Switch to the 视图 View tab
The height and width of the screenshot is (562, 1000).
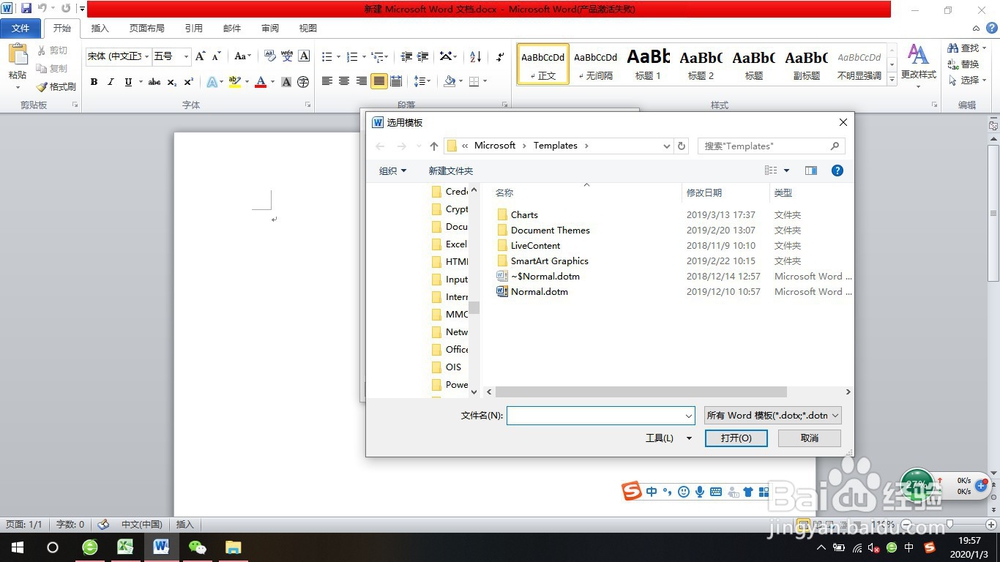308,28
